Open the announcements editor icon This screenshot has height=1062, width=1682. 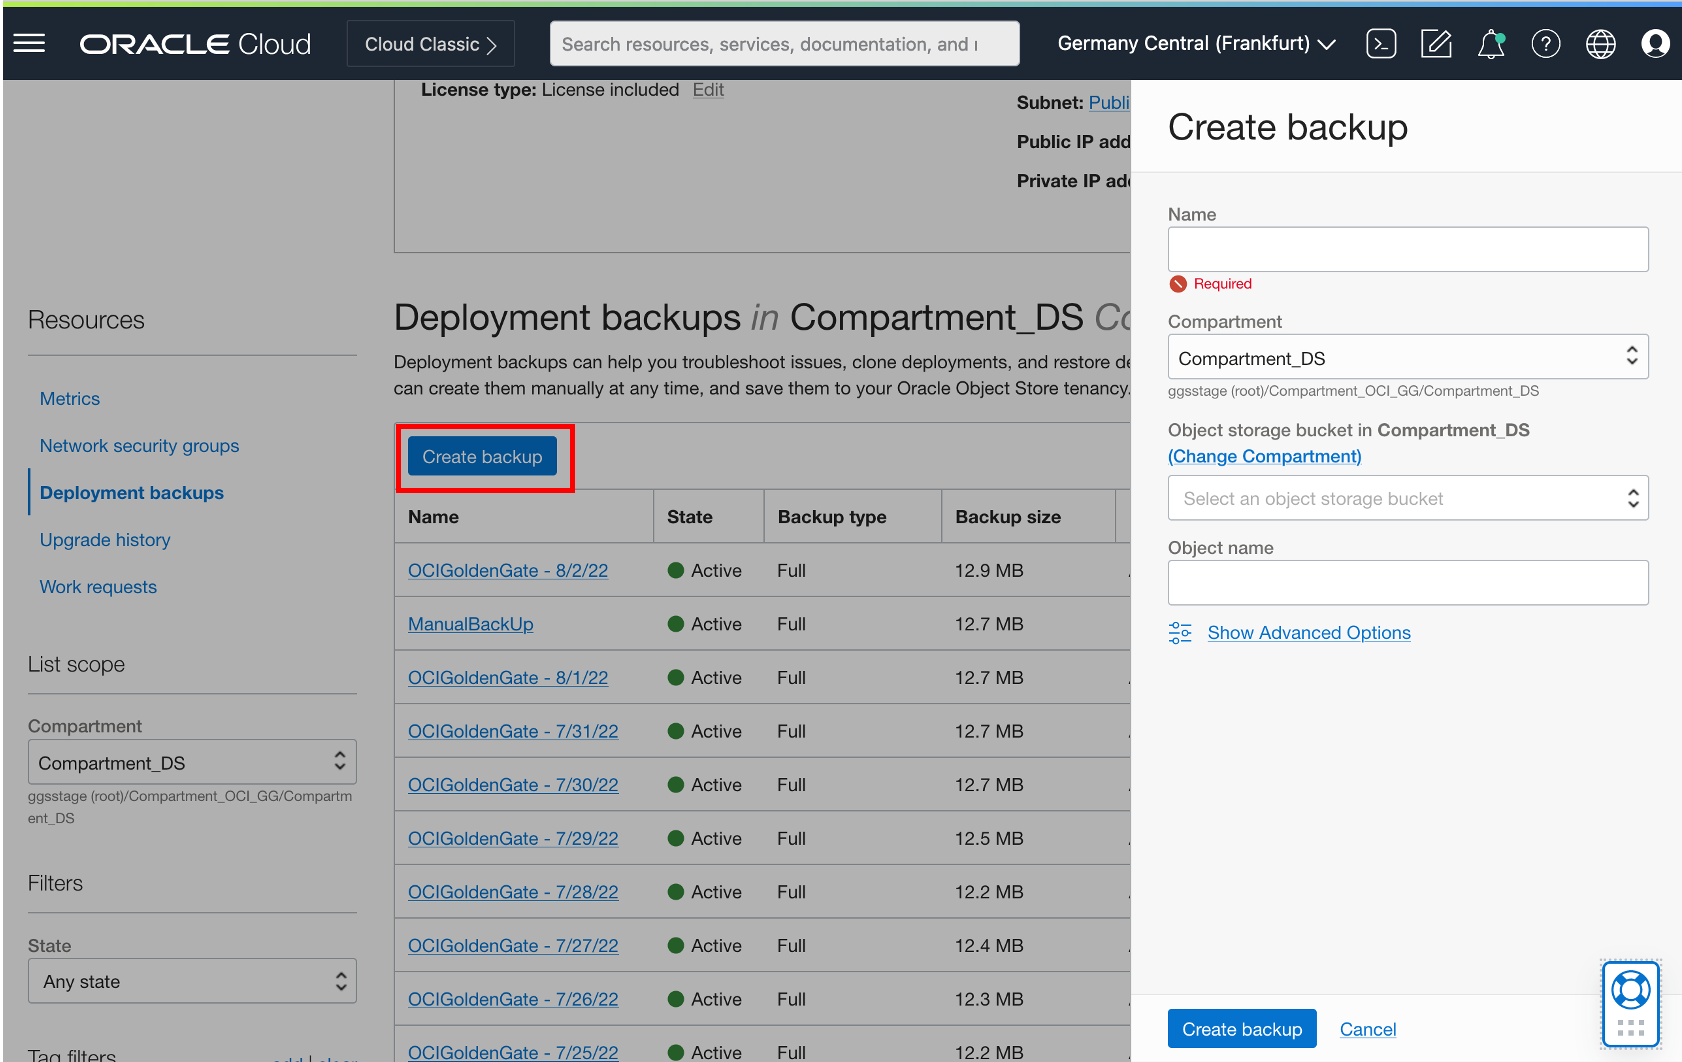click(1436, 43)
